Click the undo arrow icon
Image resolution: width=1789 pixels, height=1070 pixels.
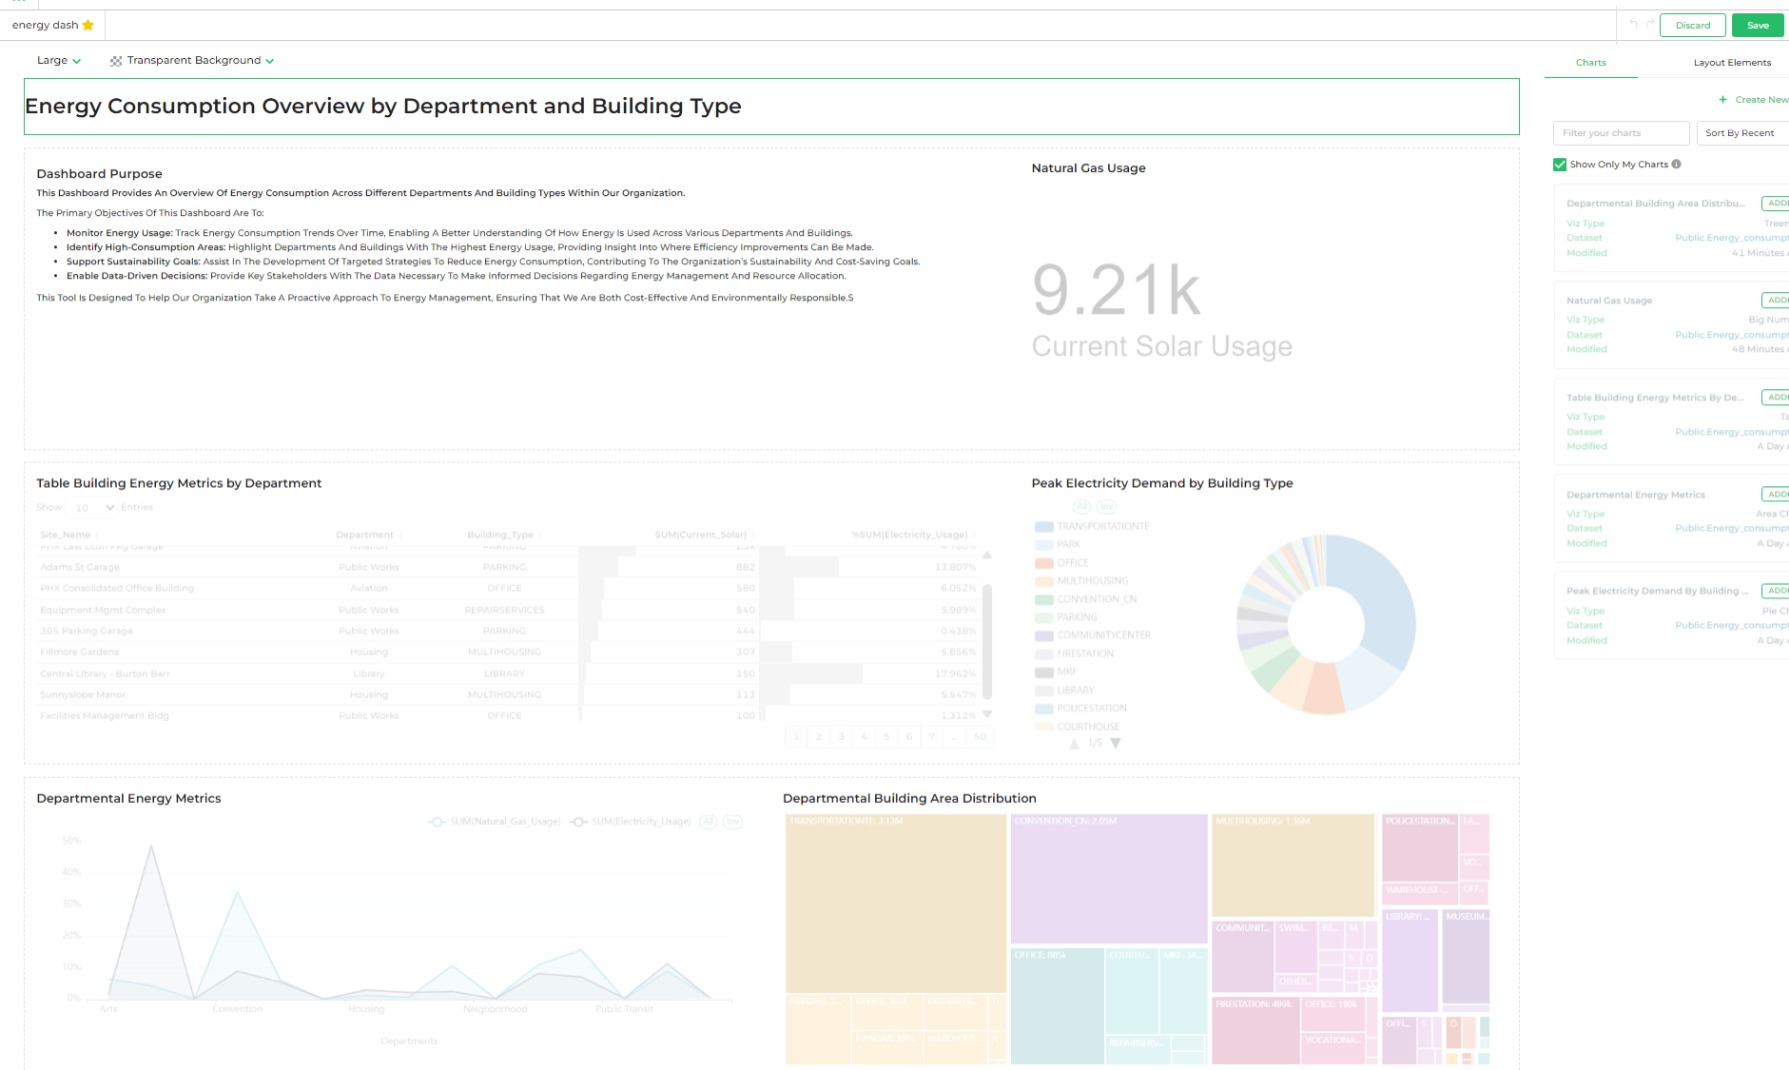coord(1633,24)
